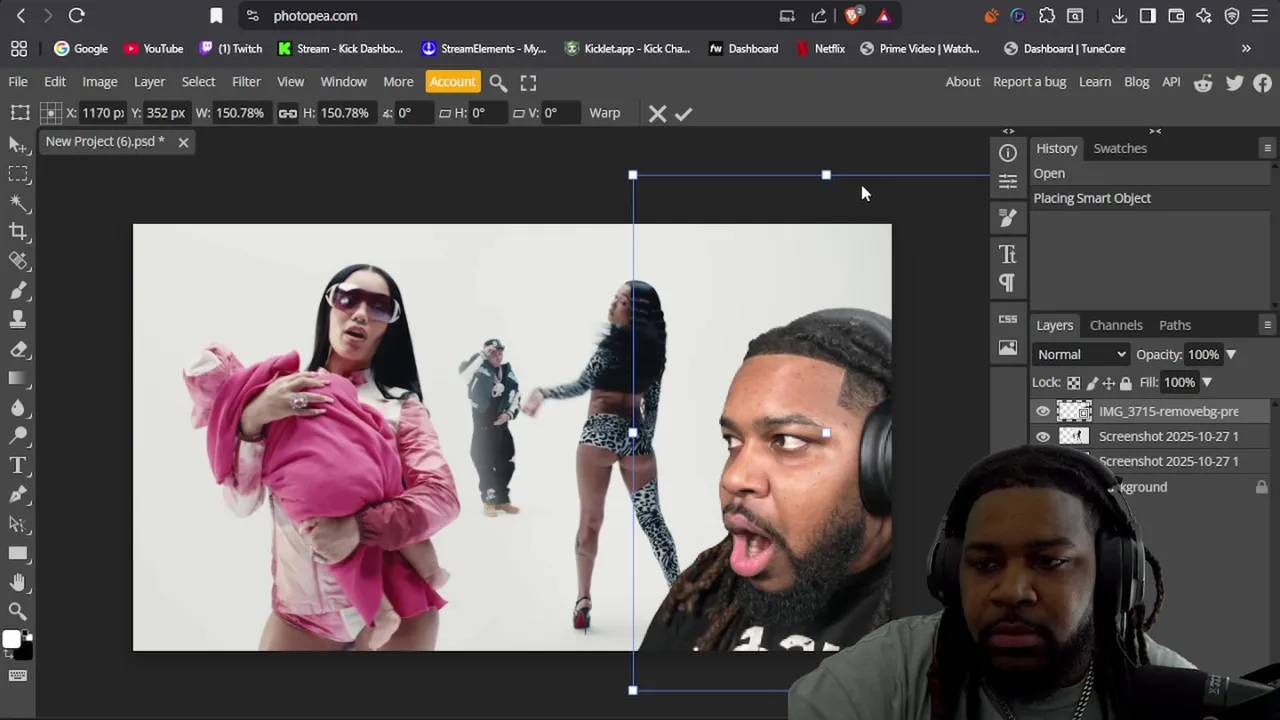Open the Filter menu

click(x=246, y=82)
